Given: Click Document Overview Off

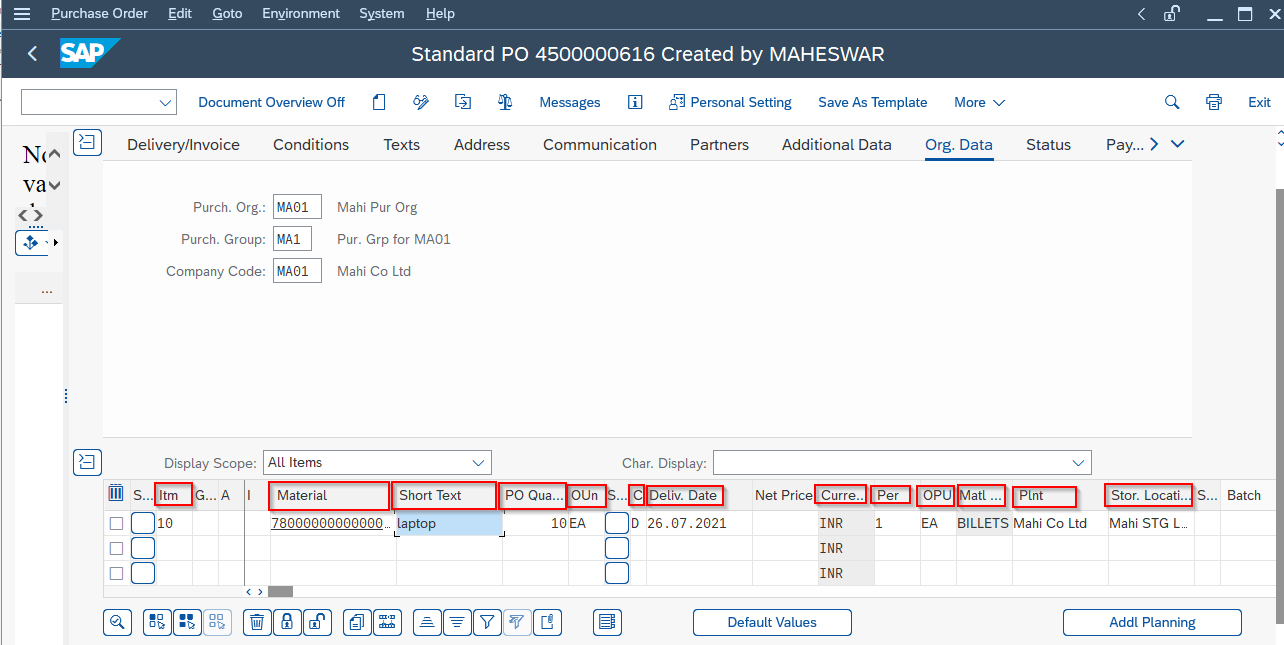Looking at the screenshot, I should pos(271,102).
